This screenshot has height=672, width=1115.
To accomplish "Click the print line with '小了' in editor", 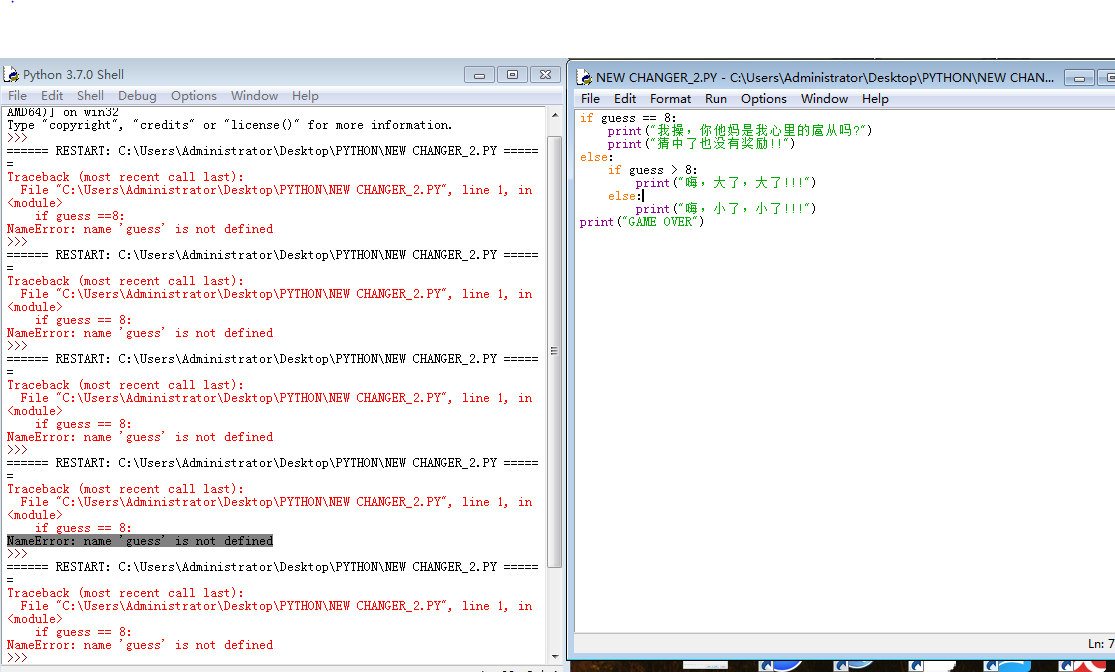I will [x=725, y=209].
